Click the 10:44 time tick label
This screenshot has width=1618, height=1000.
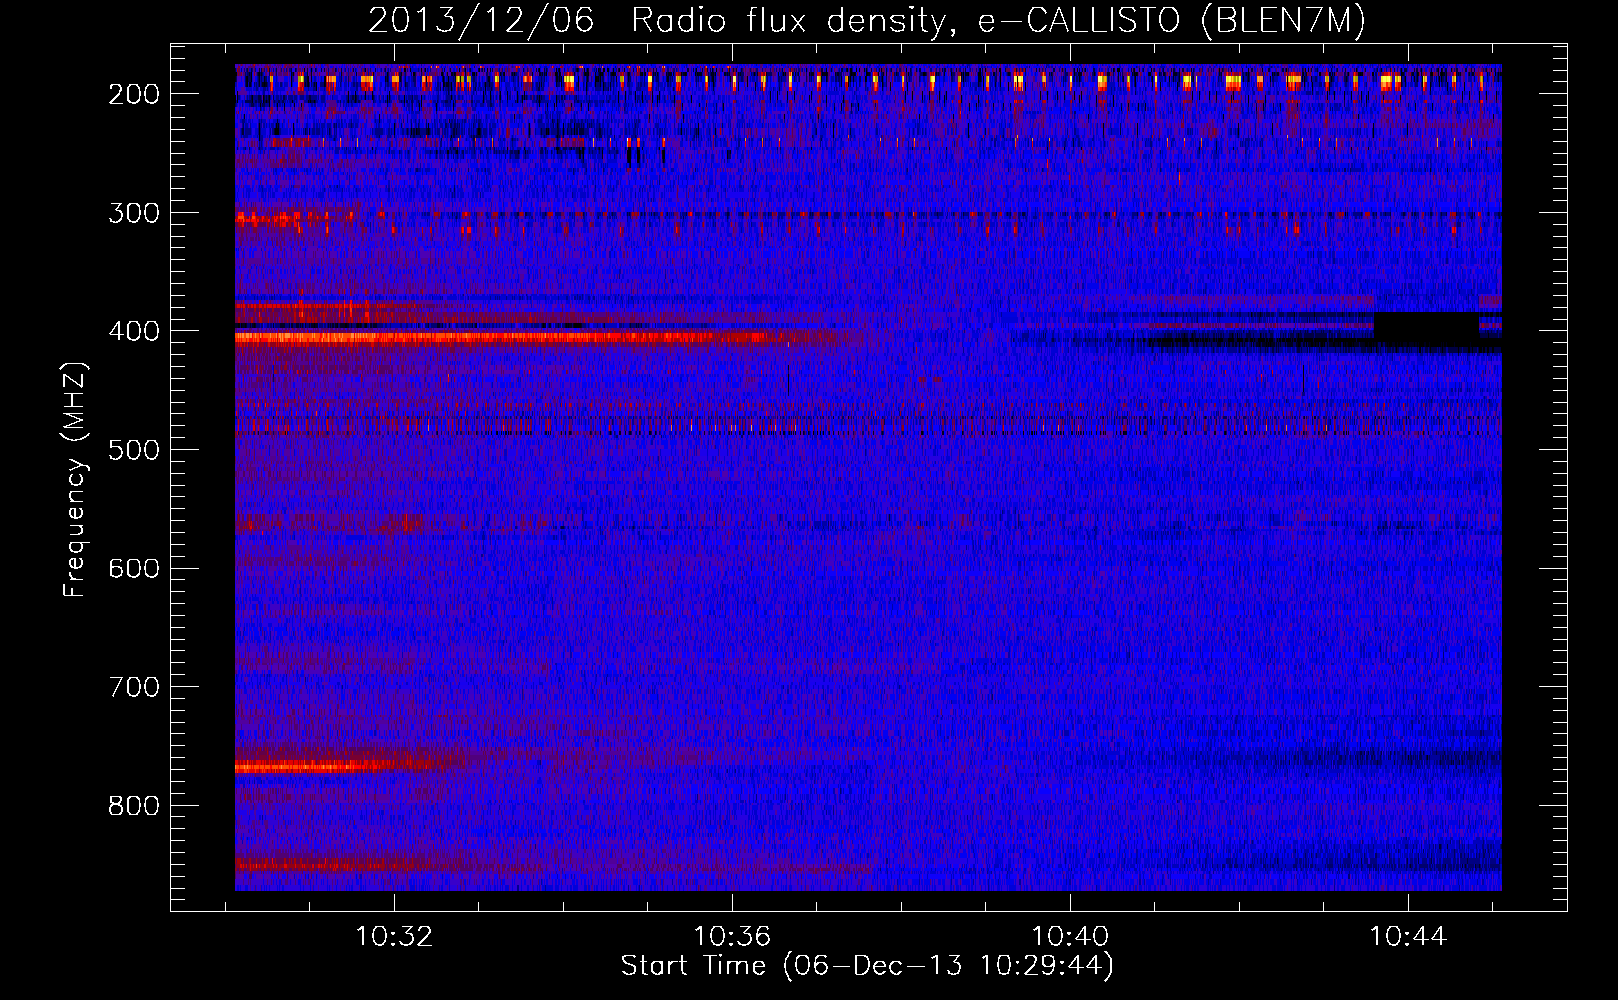tap(1408, 937)
